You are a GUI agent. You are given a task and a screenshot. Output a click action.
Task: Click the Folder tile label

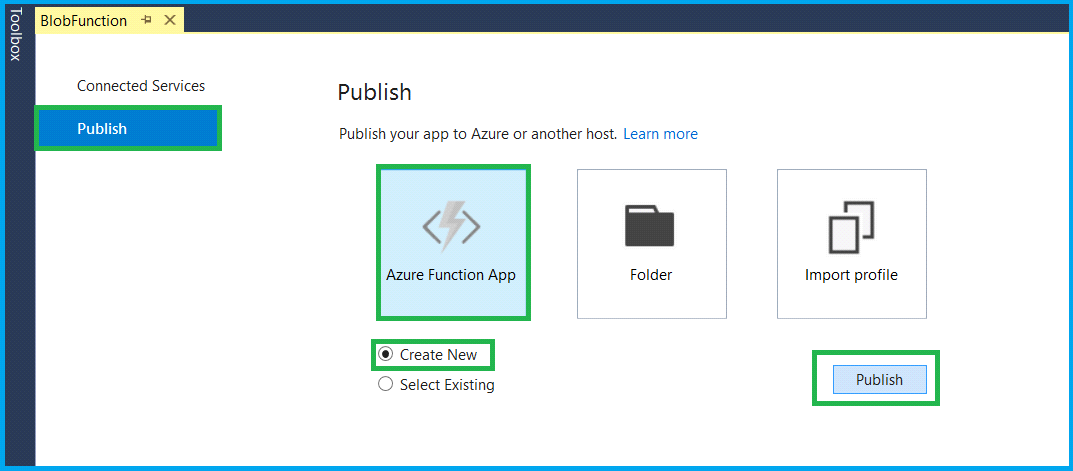click(651, 275)
